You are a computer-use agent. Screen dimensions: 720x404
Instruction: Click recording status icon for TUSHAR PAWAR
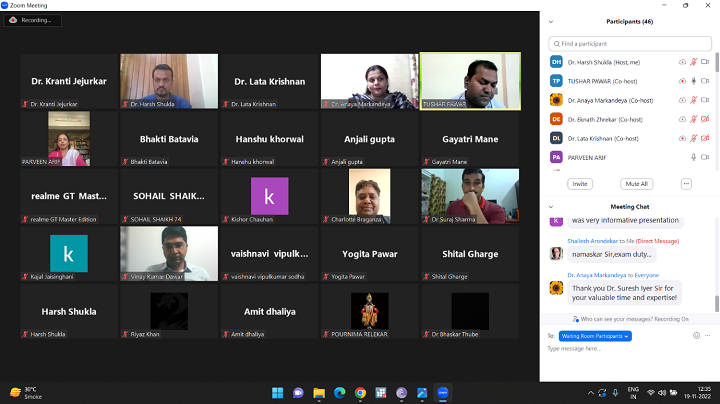click(682, 81)
